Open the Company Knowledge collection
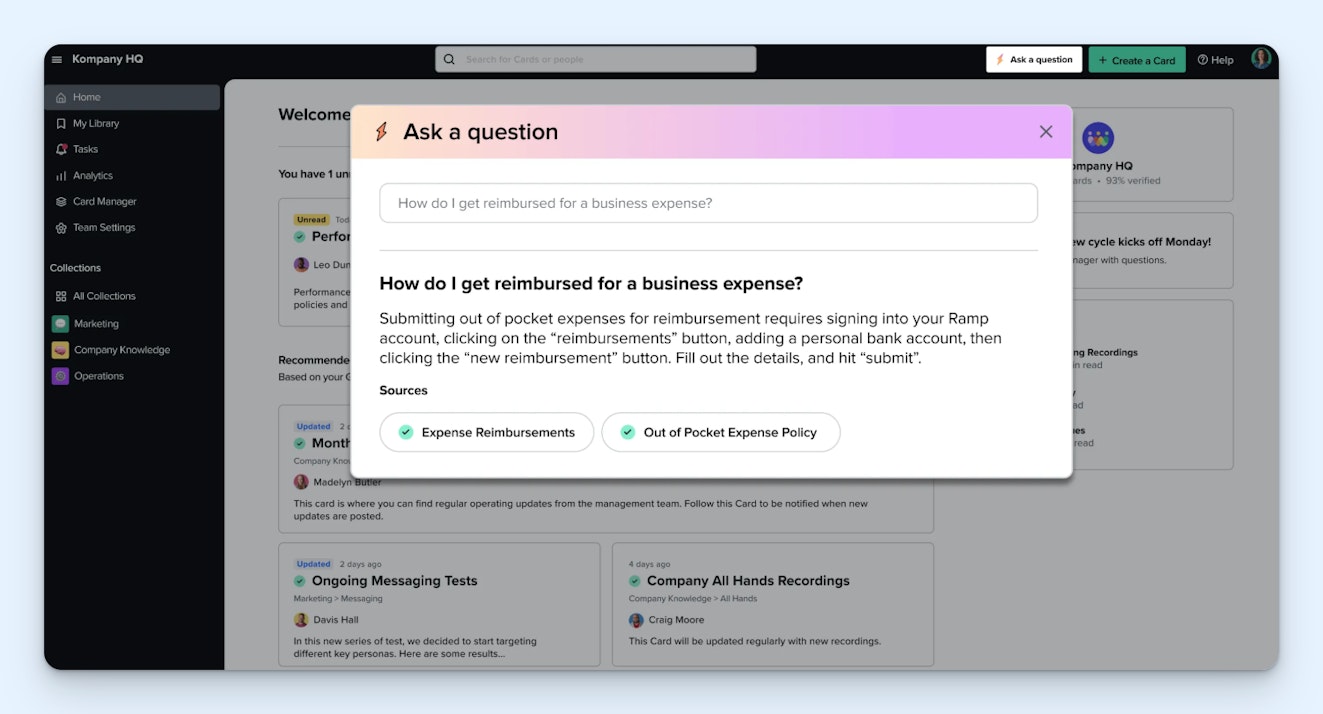1323x714 pixels. tap(121, 350)
